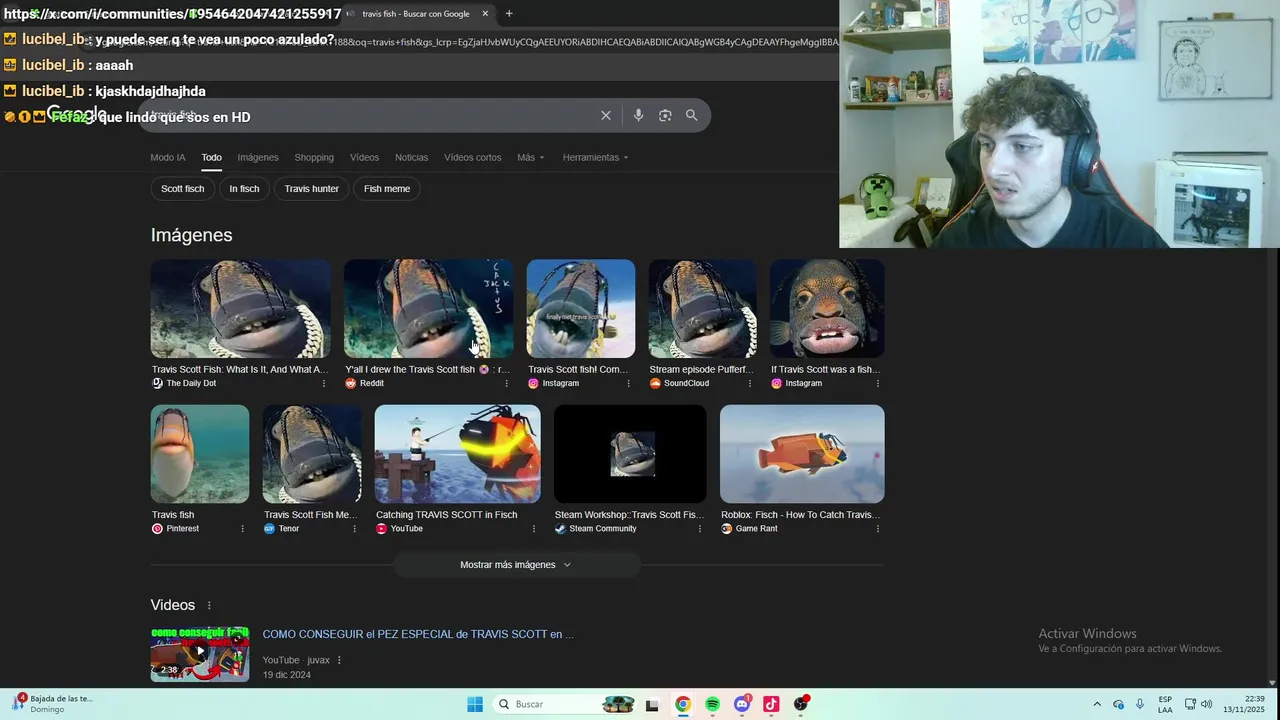Viewport: 1280px width, 720px height.
Task: Open the Reddit 'Y'all I drew' fish image
Action: point(429,309)
